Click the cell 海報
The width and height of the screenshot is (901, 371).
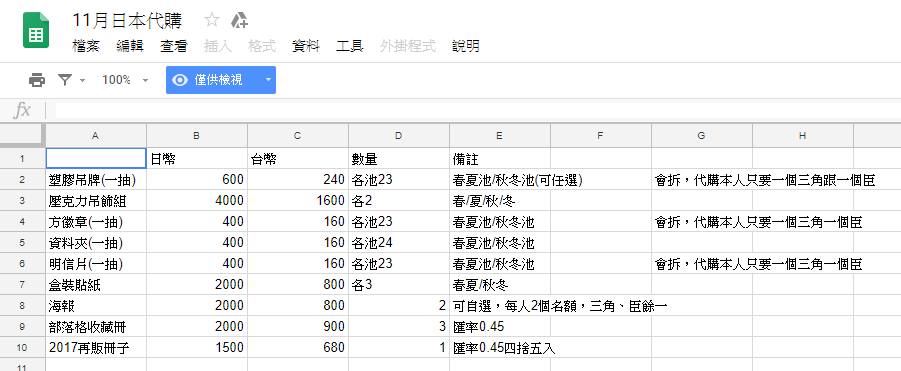95,306
